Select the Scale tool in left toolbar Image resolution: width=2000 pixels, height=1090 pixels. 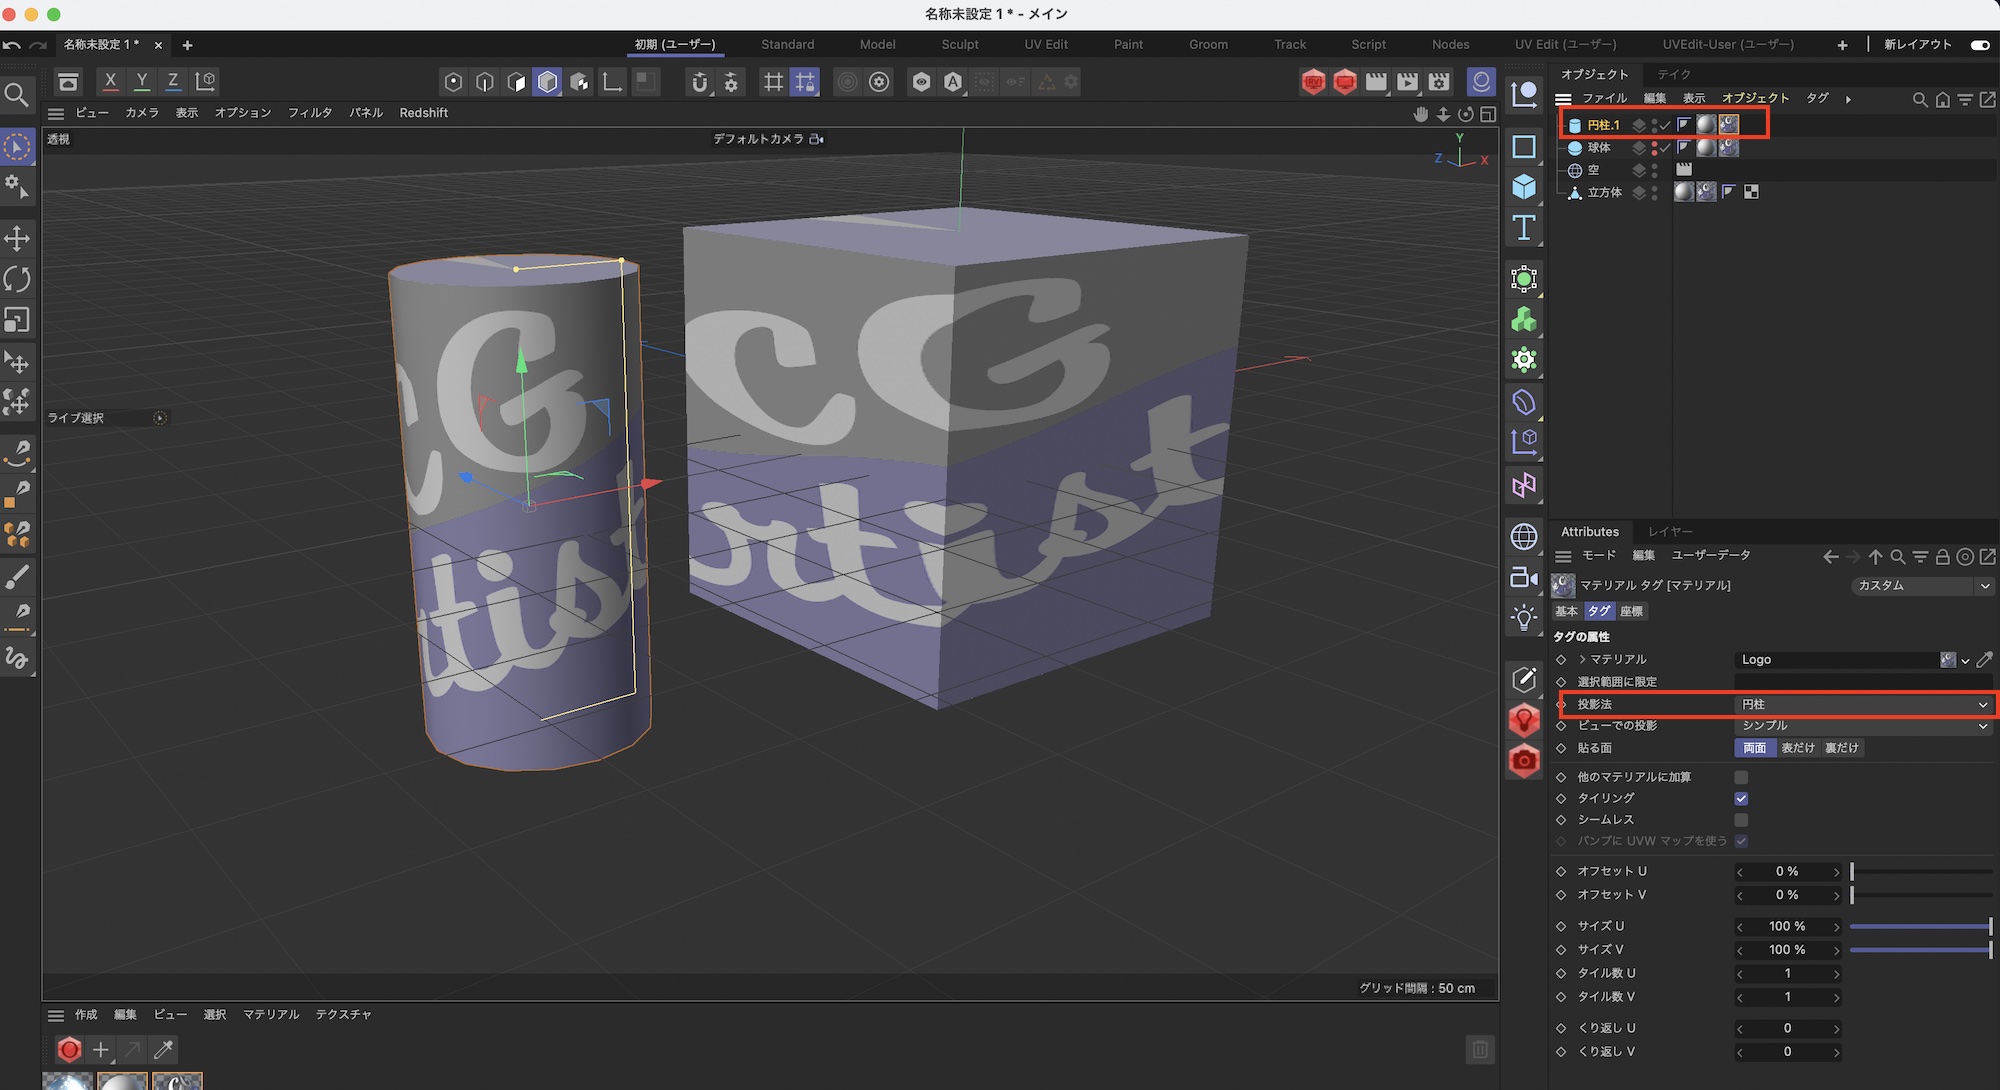pos(17,320)
